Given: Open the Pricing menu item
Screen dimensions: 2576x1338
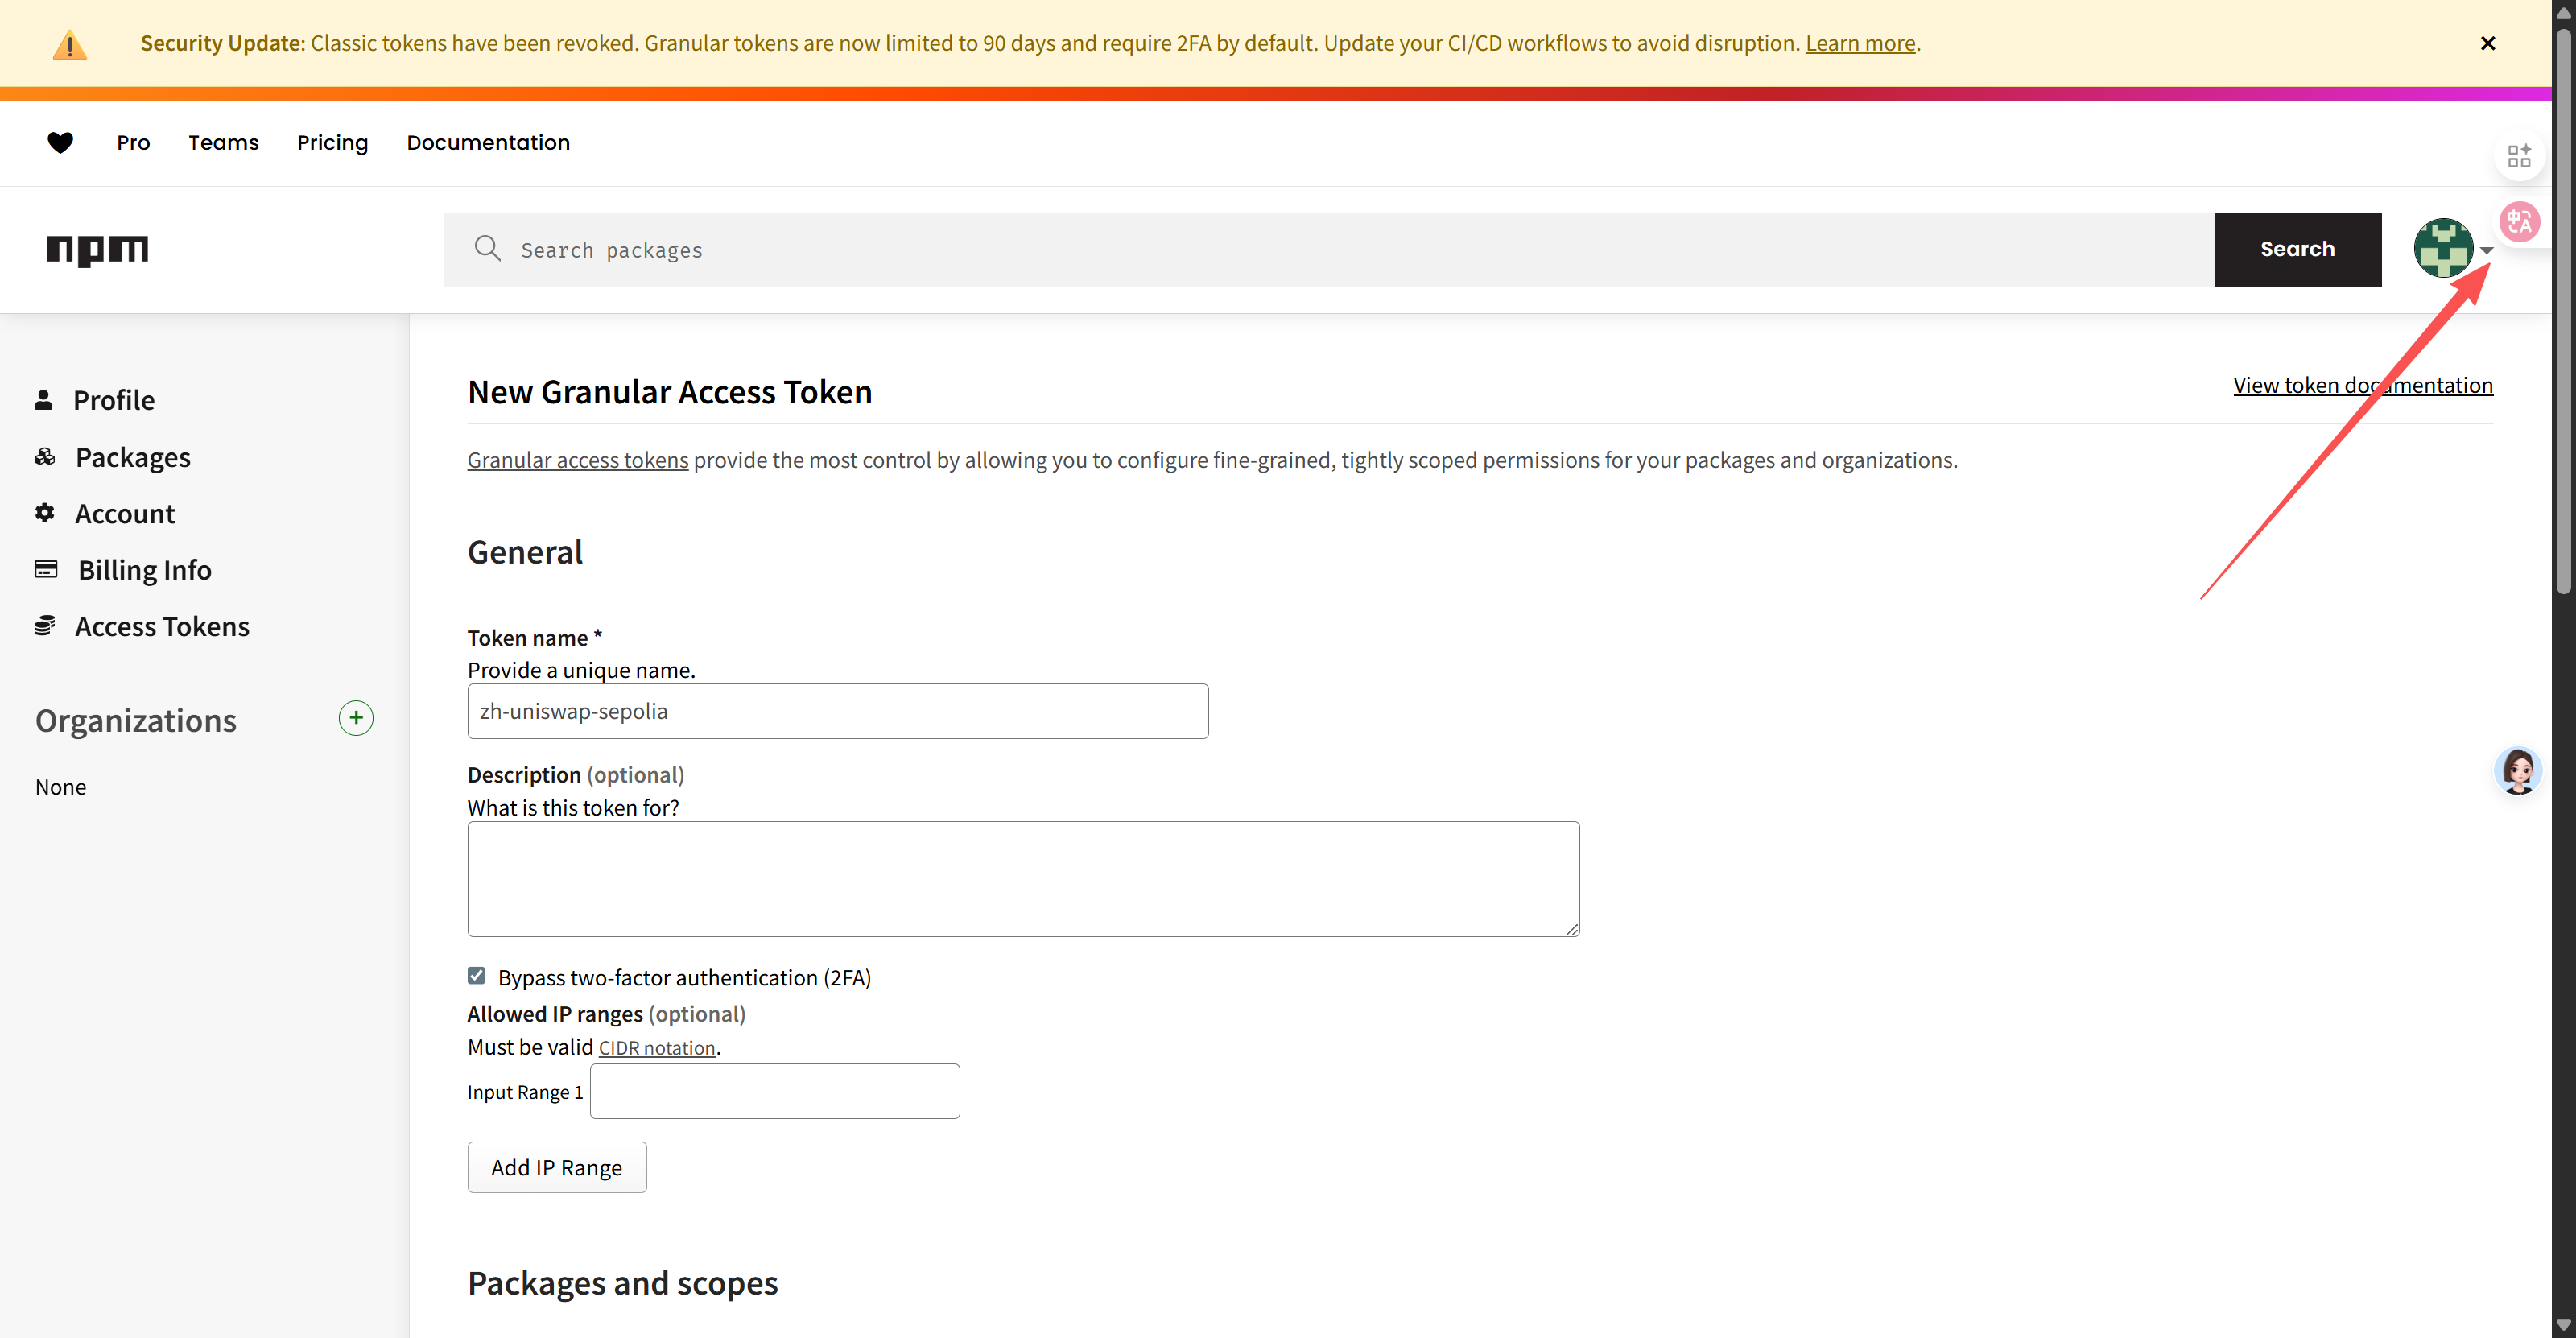Looking at the screenshot, I should 332,143.
